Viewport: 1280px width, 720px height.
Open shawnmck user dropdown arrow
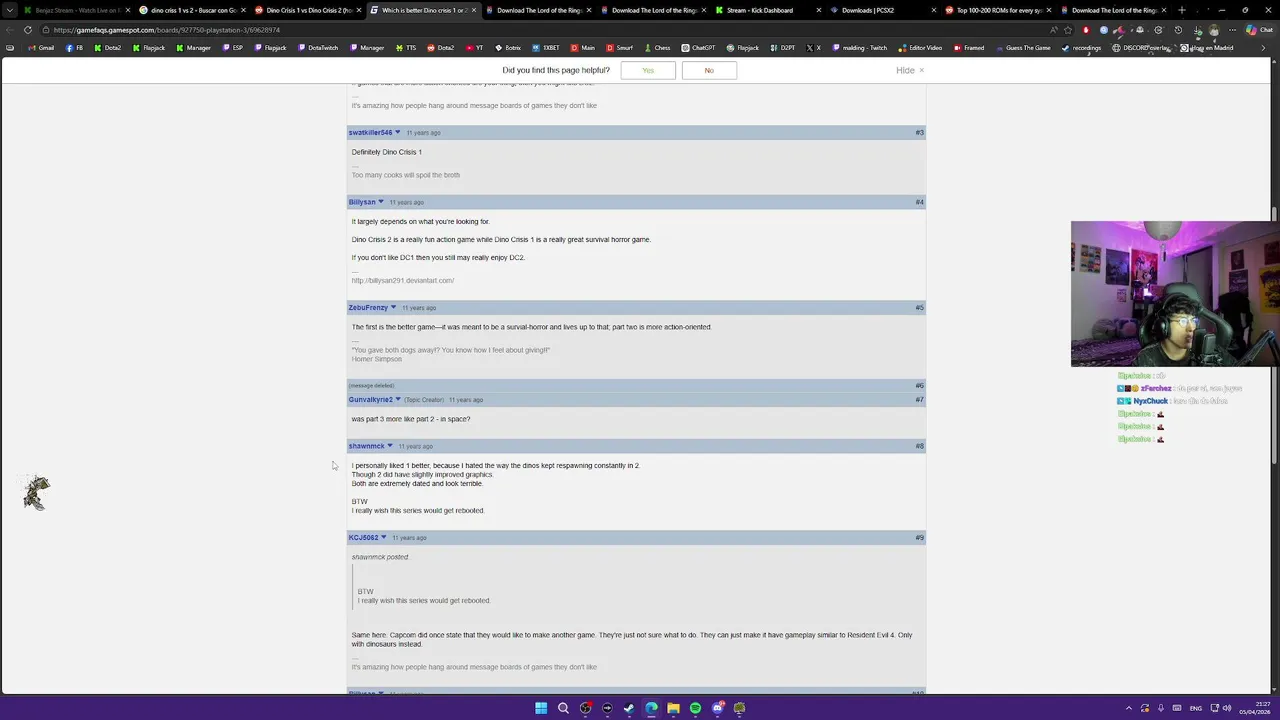point(390,446)
